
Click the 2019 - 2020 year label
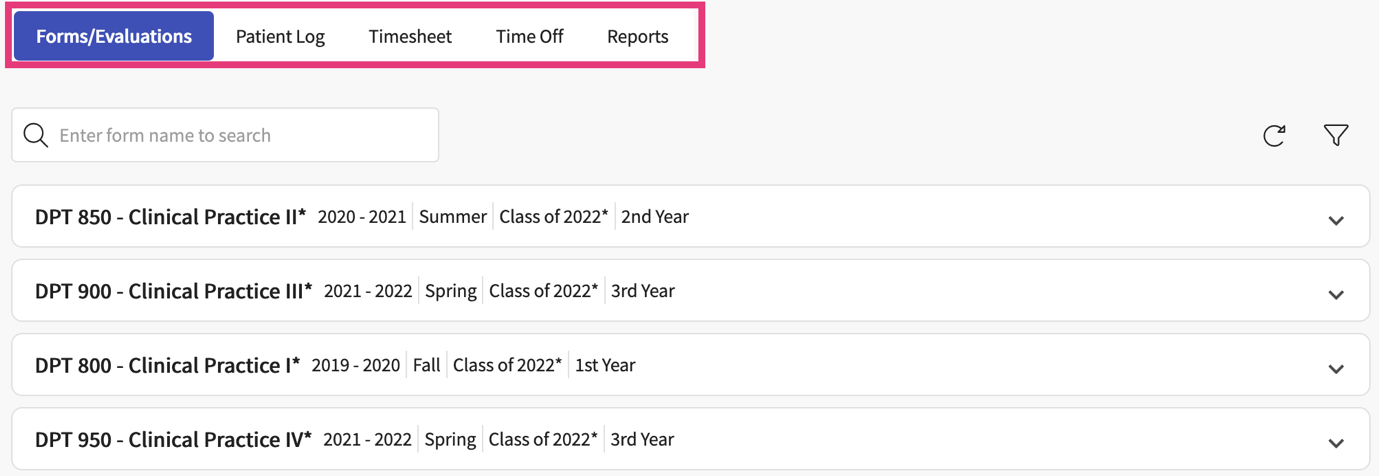coord(356,365)
